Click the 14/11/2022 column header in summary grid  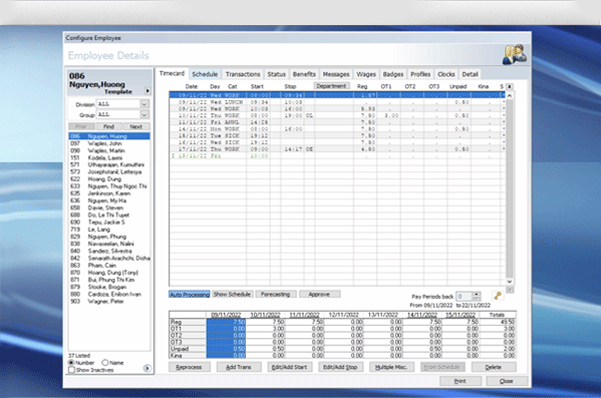421,315
